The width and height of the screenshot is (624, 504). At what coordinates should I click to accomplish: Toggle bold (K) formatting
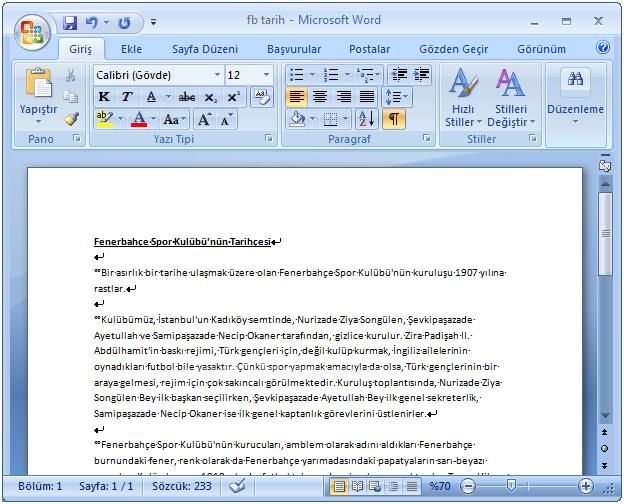tap(104, 97)
